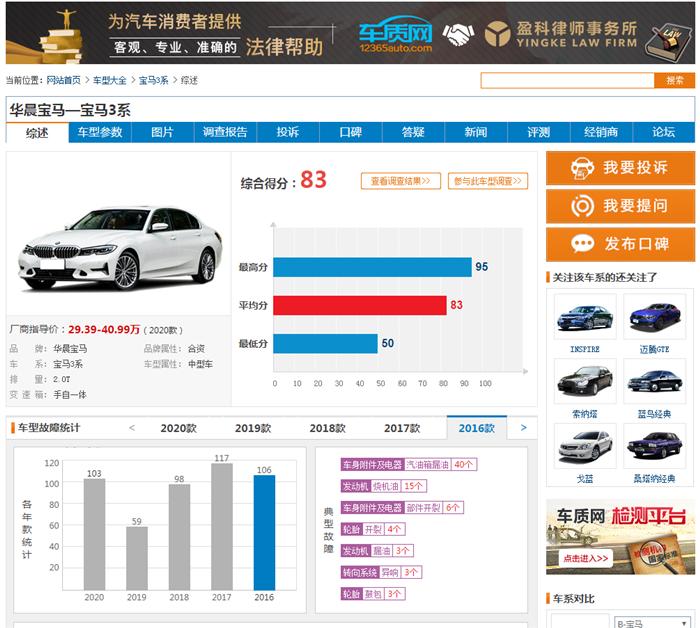
Task: Click the 我要提问 button
Action: point(621,206)
